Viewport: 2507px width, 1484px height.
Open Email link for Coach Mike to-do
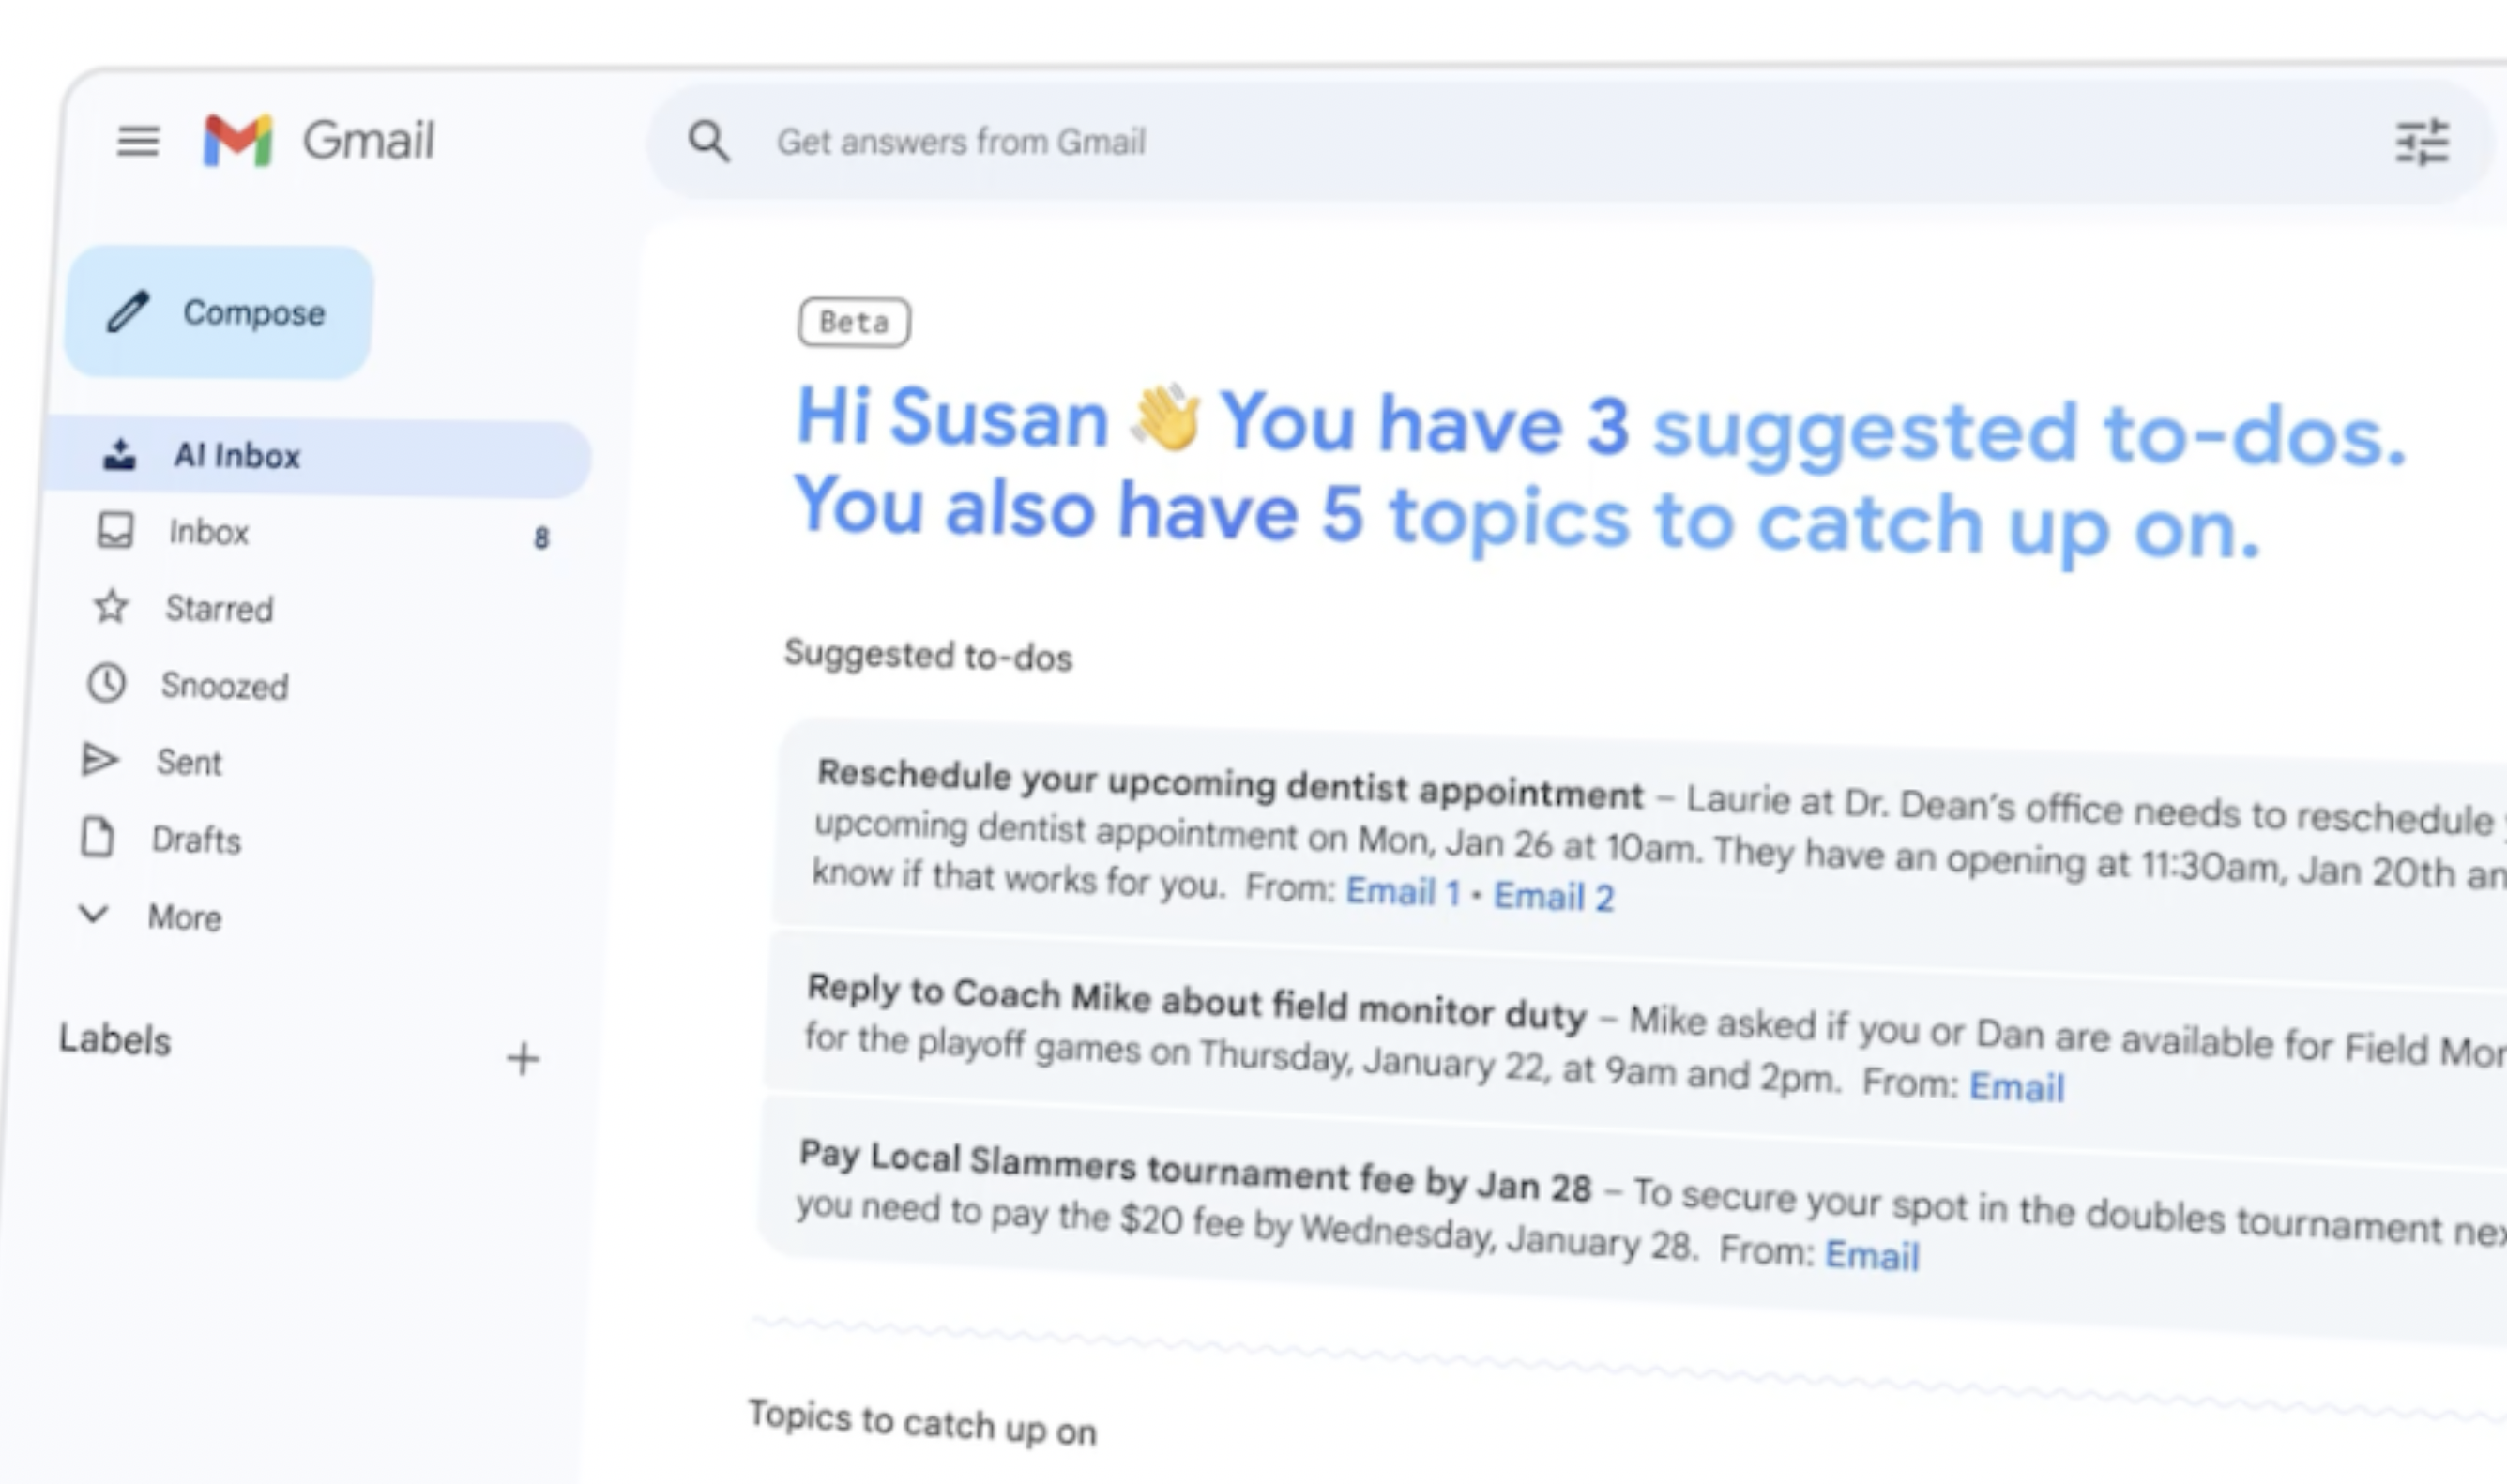coord(2016,1086)
